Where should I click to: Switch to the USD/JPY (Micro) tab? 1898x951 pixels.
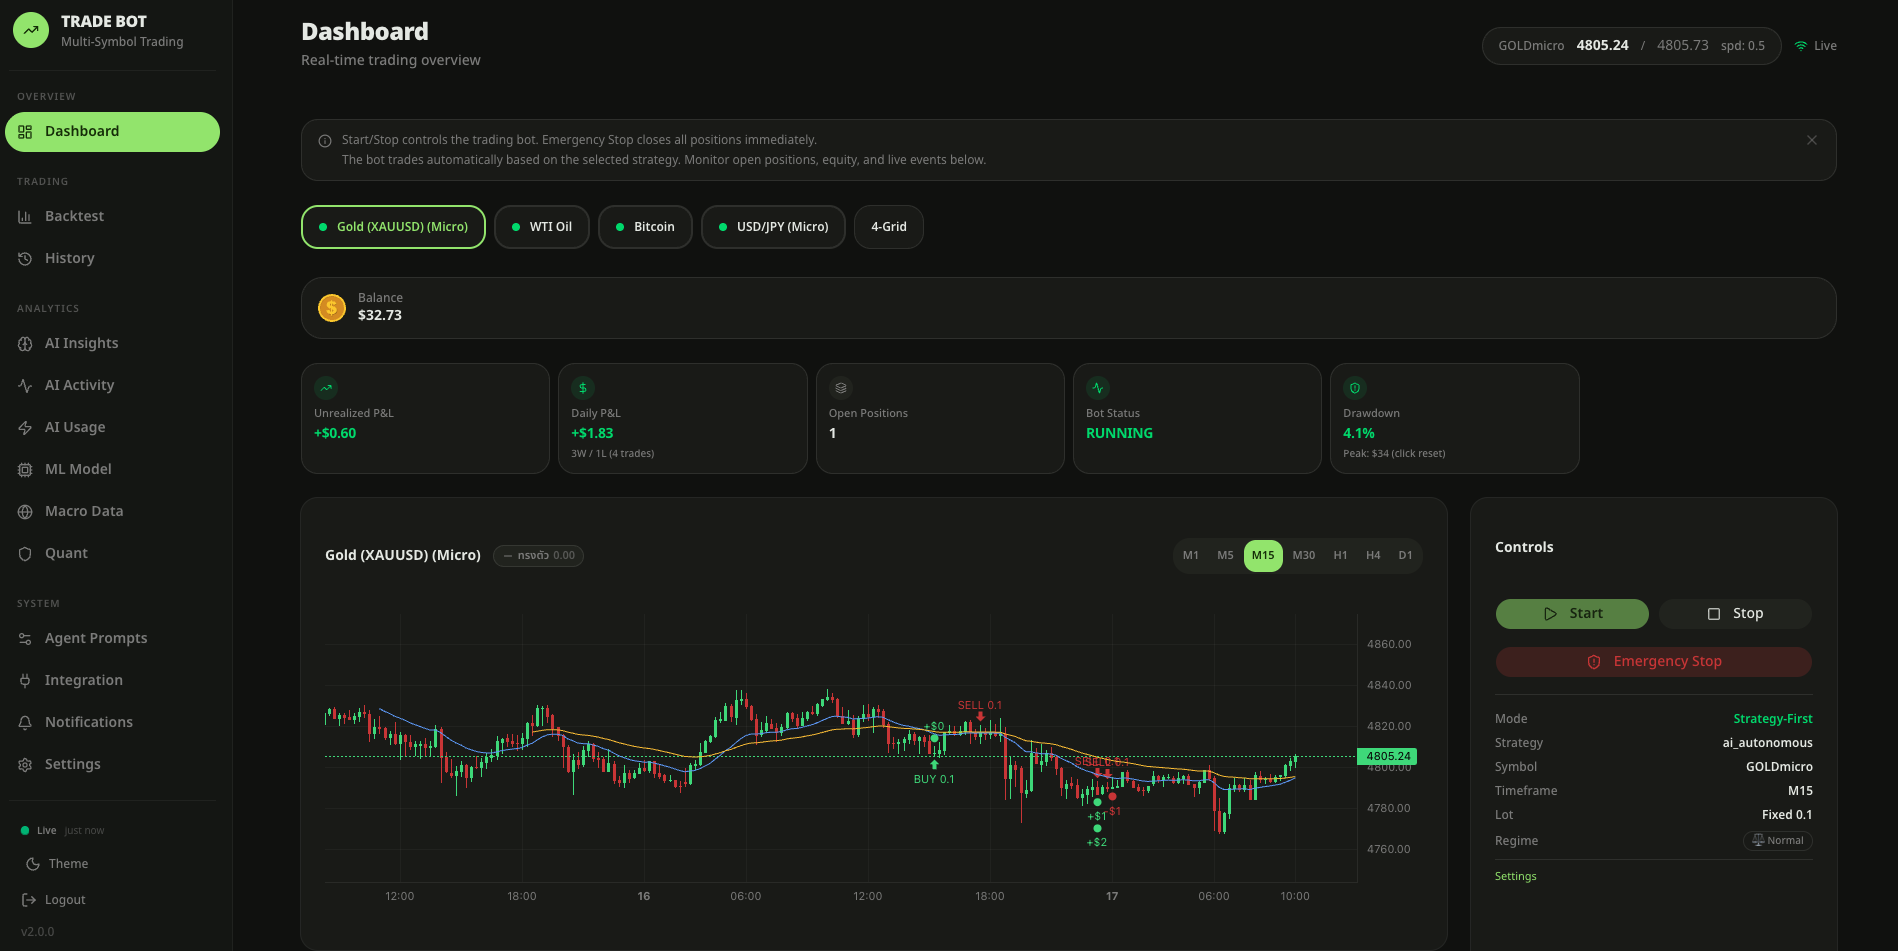click(773, 227)
